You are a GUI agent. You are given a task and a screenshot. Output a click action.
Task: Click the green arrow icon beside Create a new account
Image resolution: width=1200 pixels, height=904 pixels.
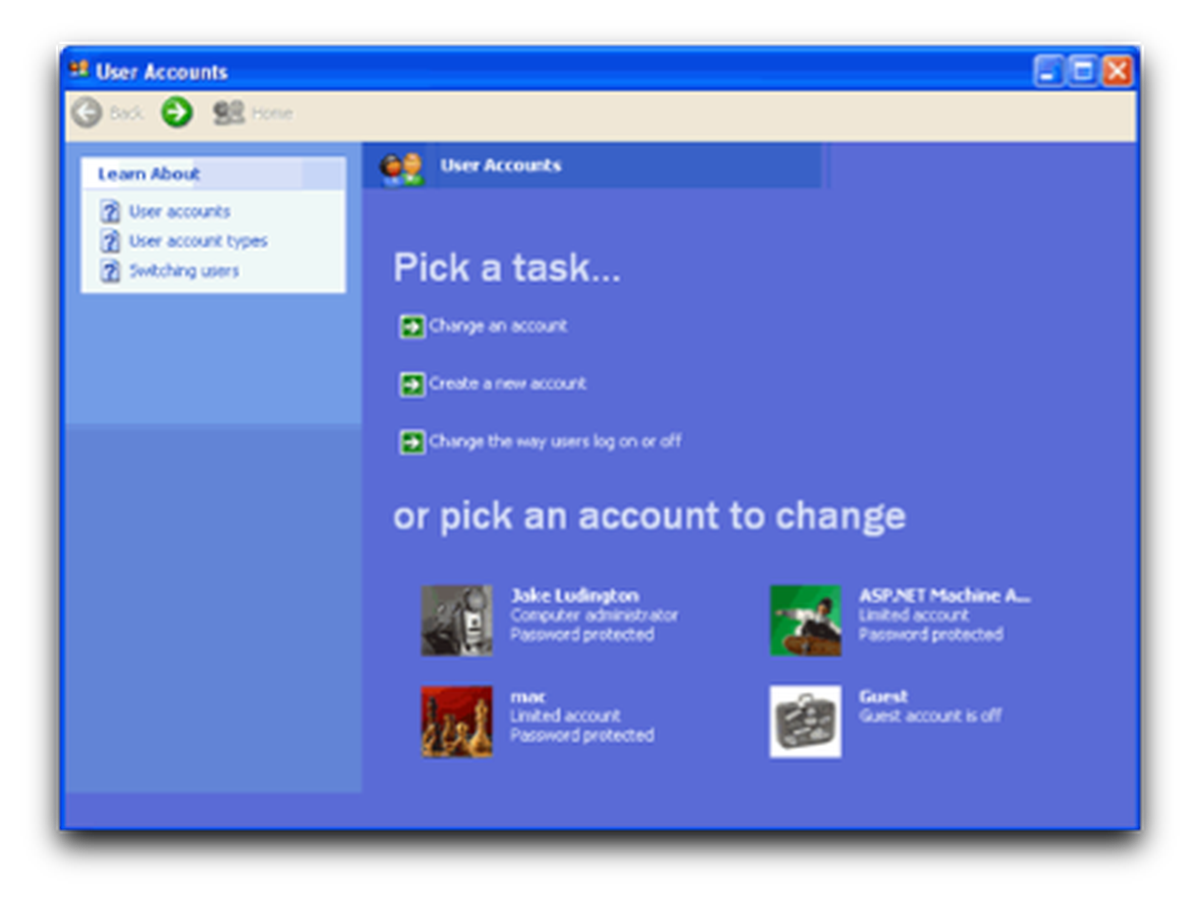411,383
